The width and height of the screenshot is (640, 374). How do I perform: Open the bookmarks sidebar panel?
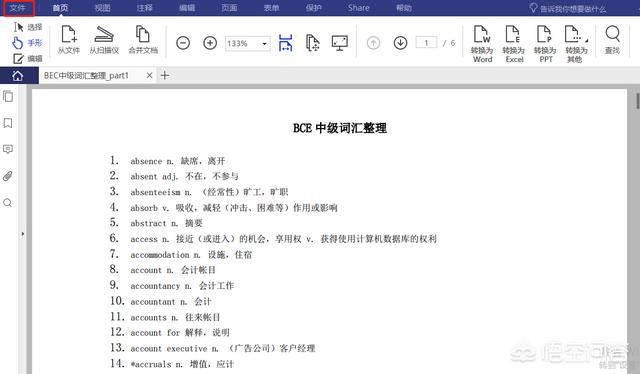[x=8, y=123]
